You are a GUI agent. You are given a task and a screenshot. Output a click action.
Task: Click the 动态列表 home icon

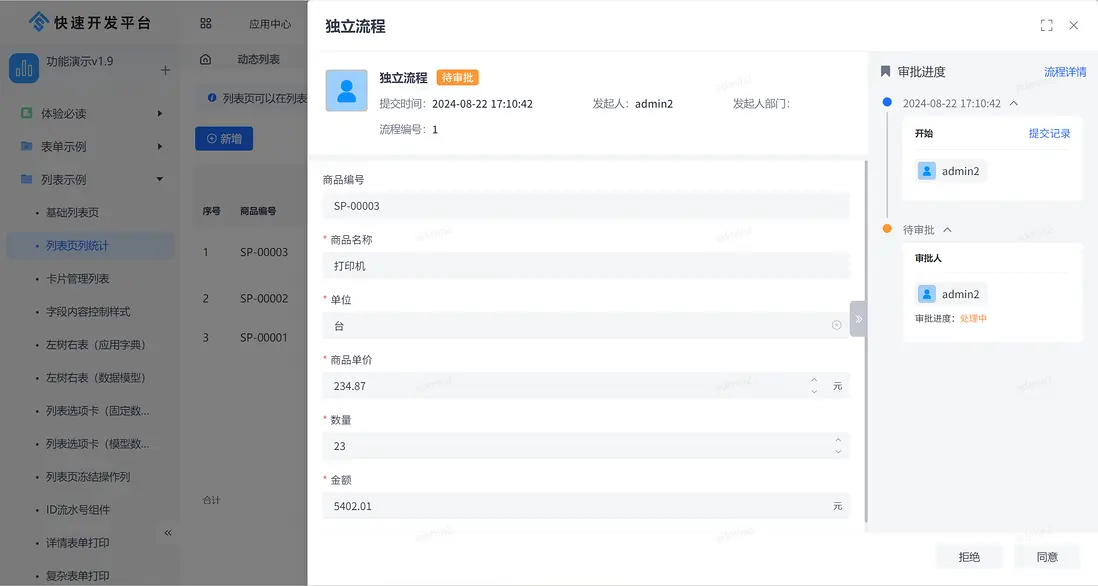coord(206,59)
